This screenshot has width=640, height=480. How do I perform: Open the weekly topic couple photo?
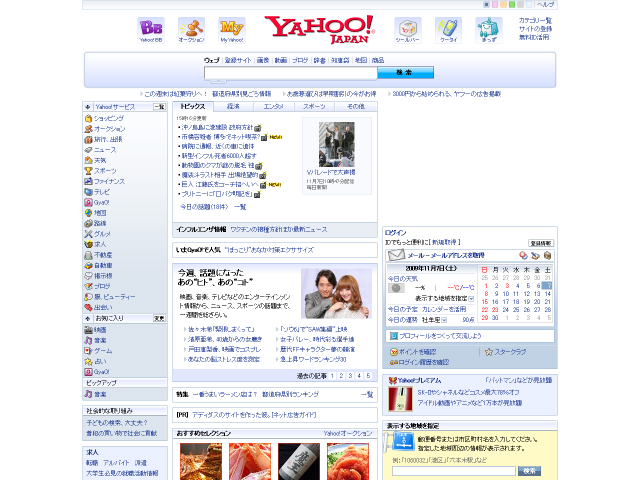[x=336, y=293]
